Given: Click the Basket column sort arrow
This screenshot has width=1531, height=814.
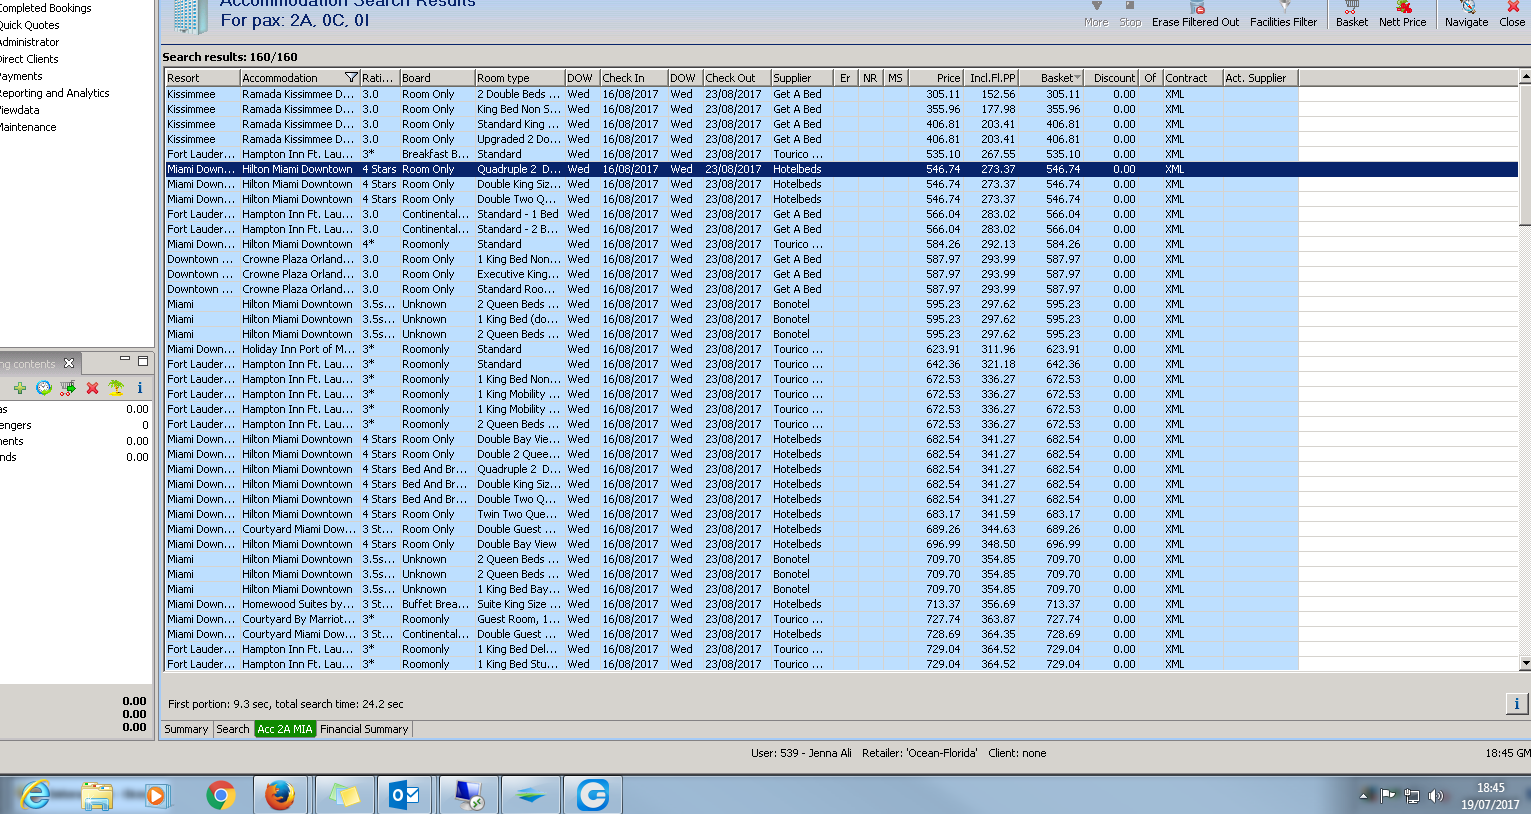Looking at the screenshot, I should [1076, 78].
